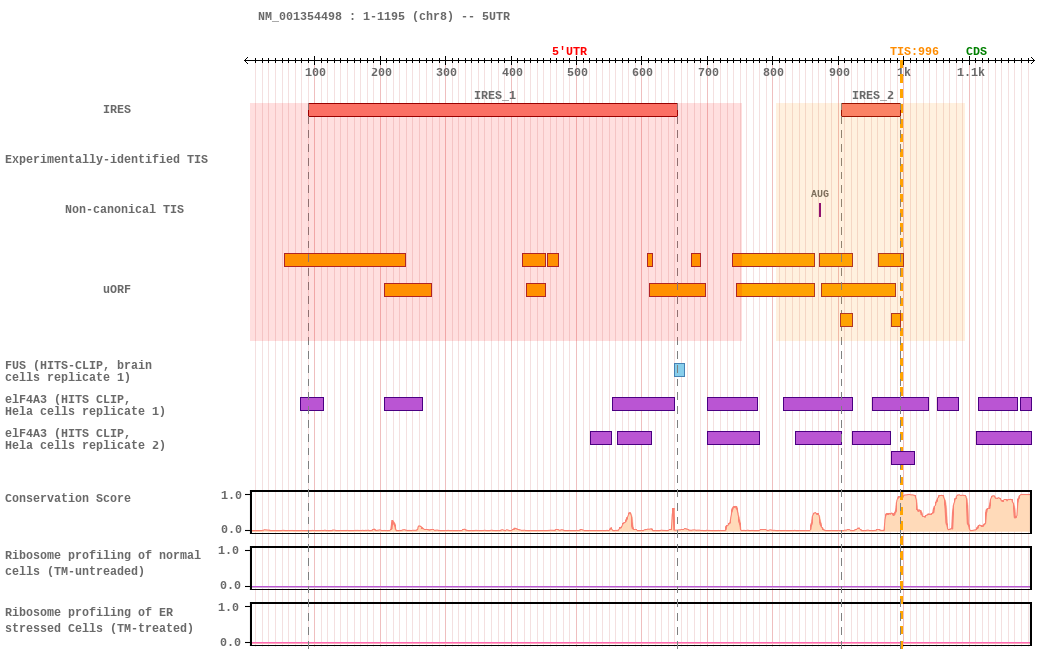Select the IRES_2 feature bar
Viewport: 1050px width, 656px height.
(871, 110)
